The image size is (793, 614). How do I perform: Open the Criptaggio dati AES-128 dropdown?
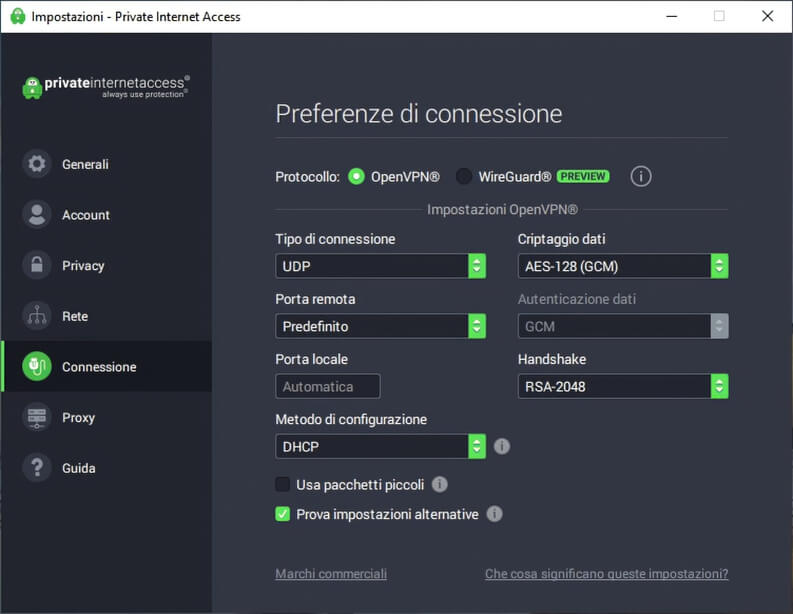coord(623,266)
